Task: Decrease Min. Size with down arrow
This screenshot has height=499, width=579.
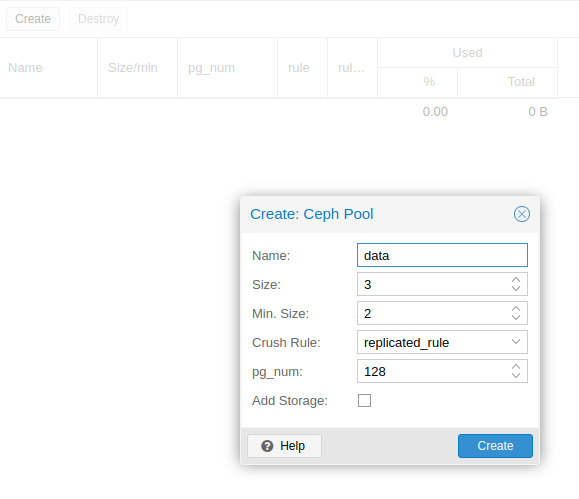Action: point(516,317)
